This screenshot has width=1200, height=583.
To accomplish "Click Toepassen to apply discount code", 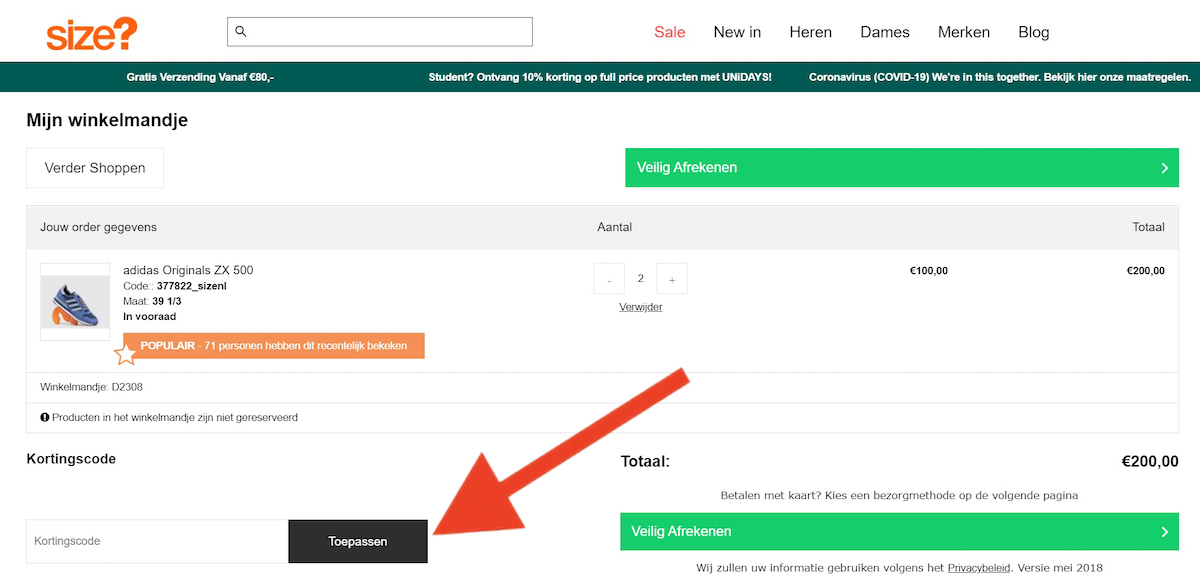I will (358, 541).
